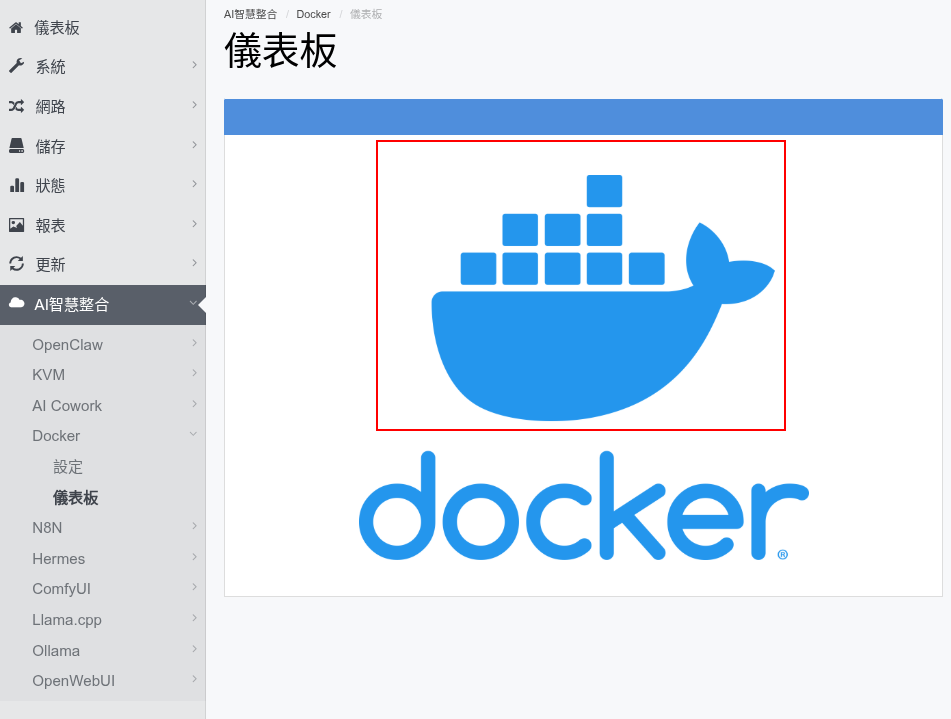Click the shuffle icon for 網路
The height and width of the screenshot is (719, 951).
(x=16, y=106)
